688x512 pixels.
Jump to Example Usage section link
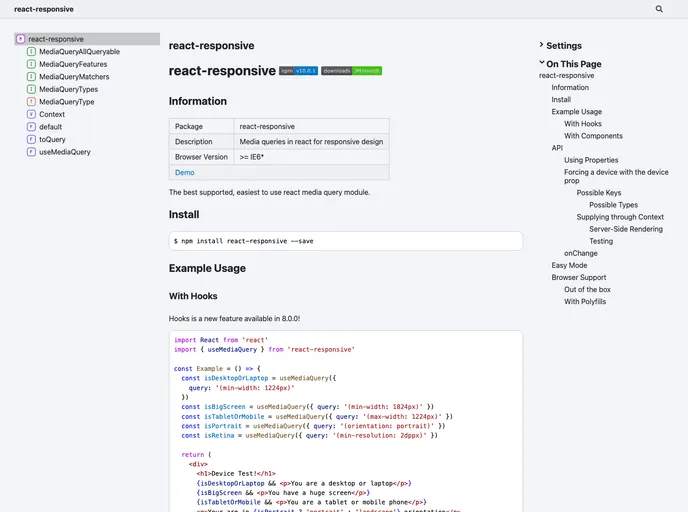(x=577, y=111)
